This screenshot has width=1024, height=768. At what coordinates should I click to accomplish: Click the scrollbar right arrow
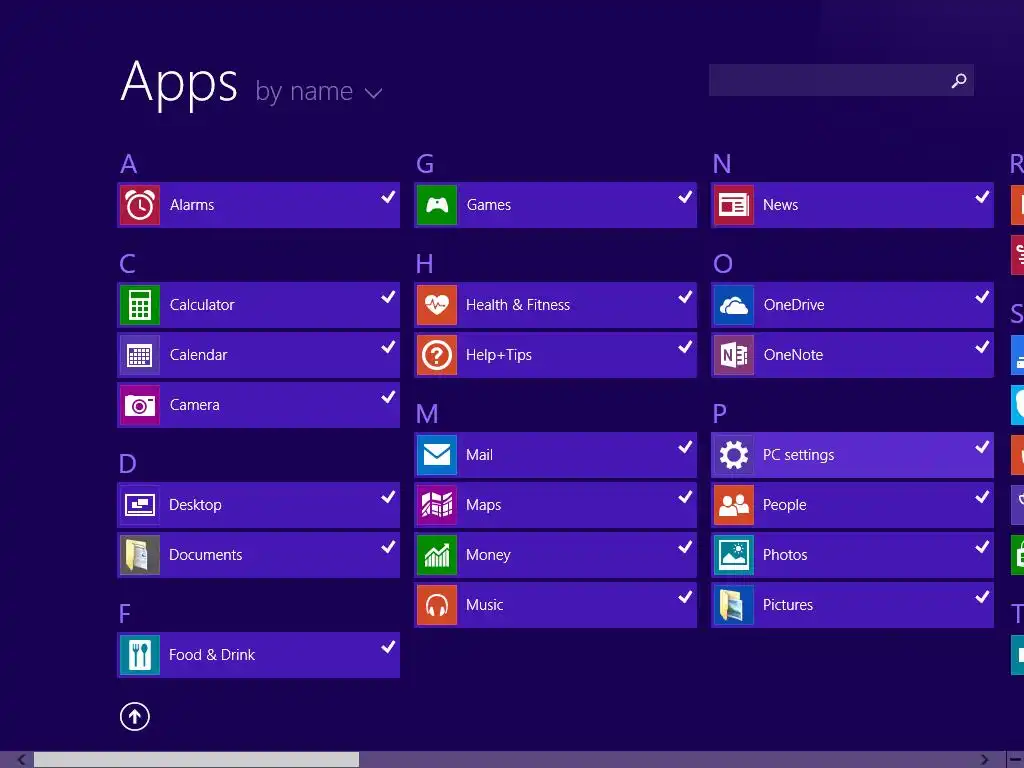[985, 760]
